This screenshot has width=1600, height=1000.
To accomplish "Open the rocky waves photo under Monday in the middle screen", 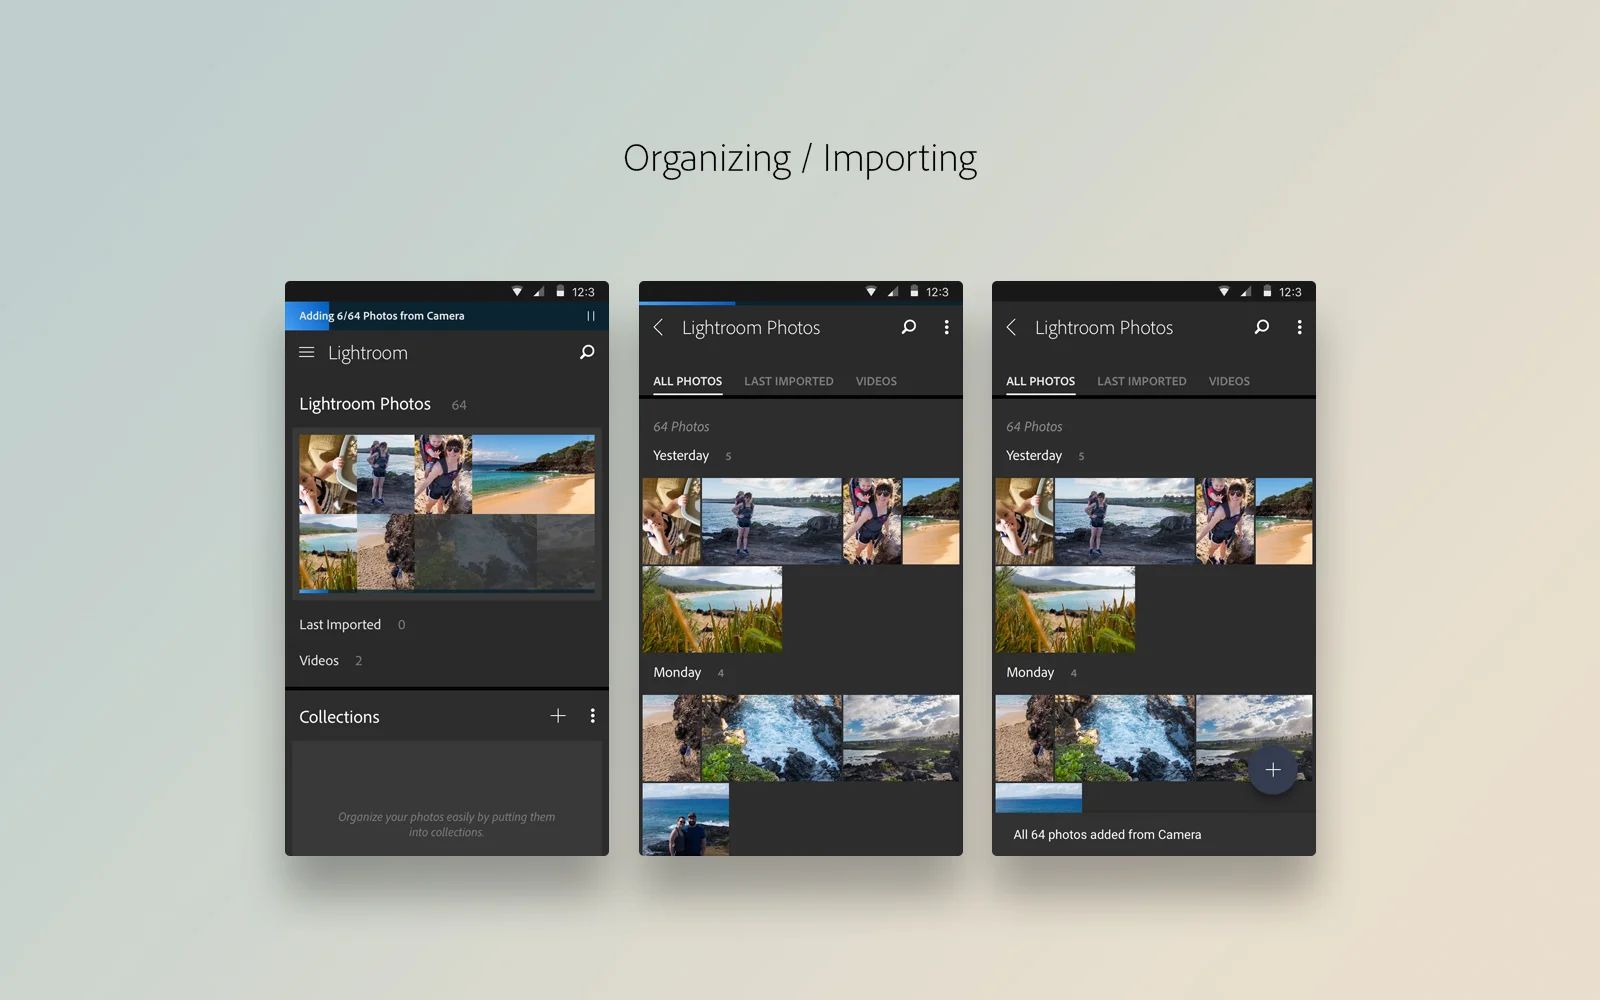I will pyautogui.click(x=771, y=738).
